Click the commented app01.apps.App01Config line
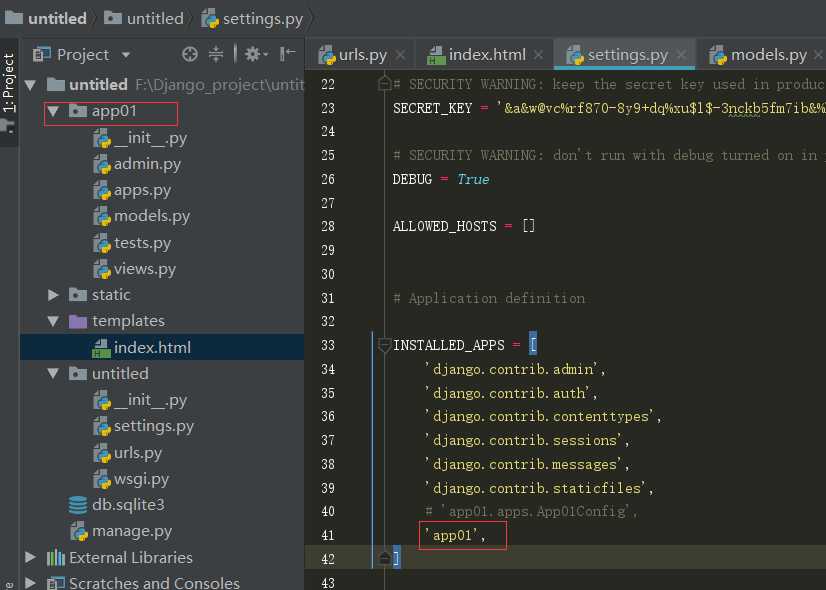 [531, 511]
